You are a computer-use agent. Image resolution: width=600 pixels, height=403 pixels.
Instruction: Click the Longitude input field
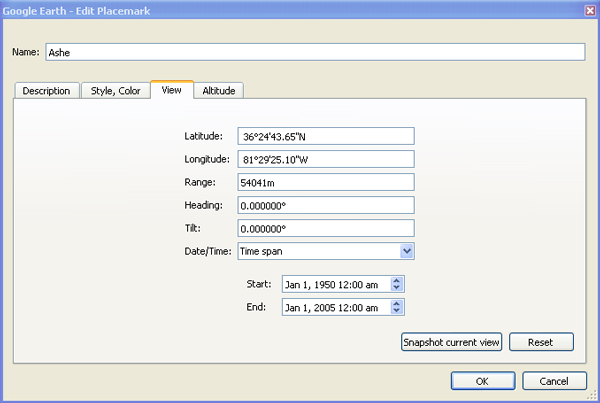[326, 159]
